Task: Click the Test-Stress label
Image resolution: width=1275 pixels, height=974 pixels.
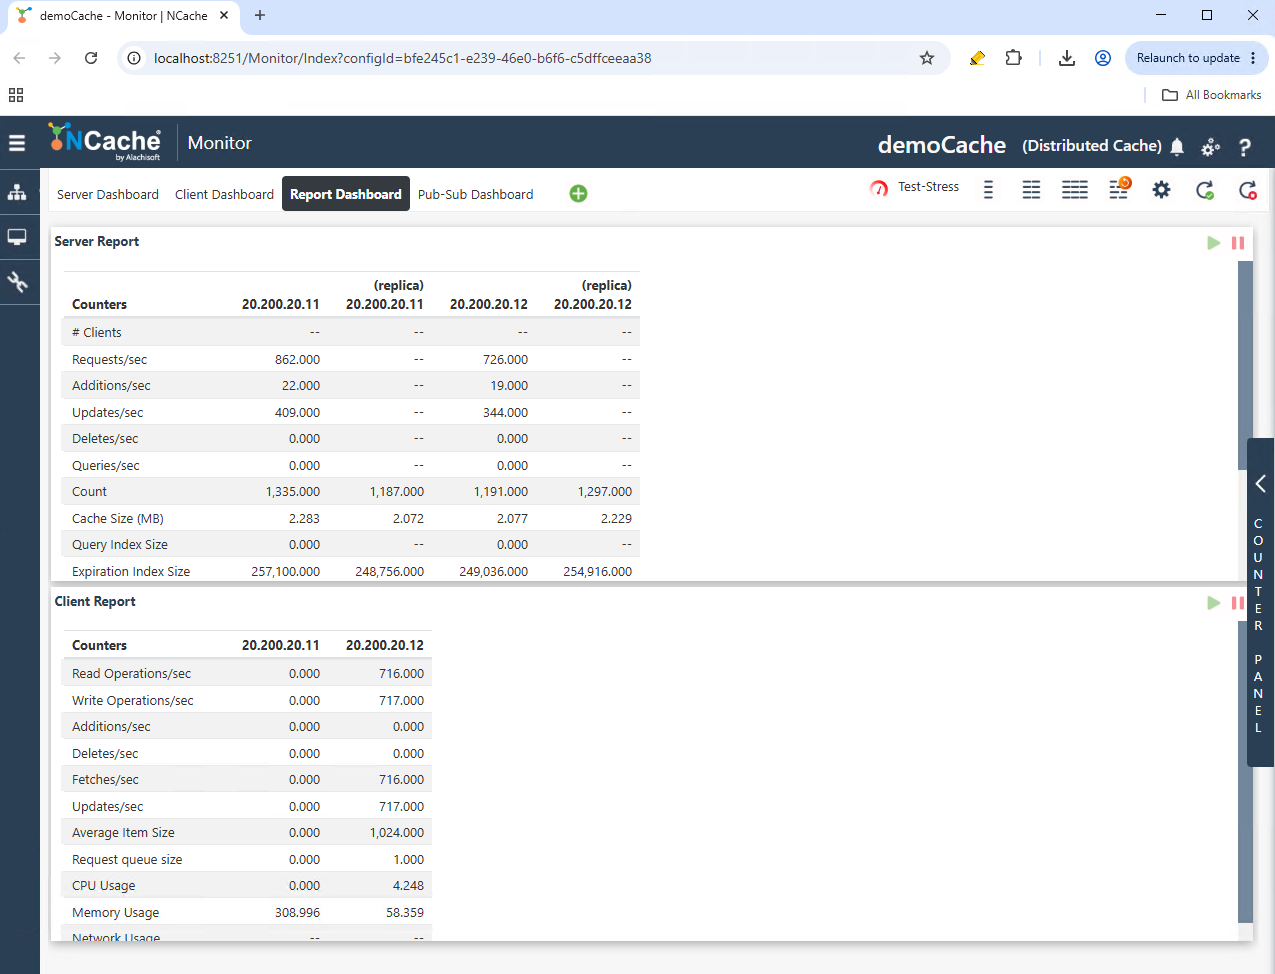Action: pyautogui.click(x=928, y=187)
